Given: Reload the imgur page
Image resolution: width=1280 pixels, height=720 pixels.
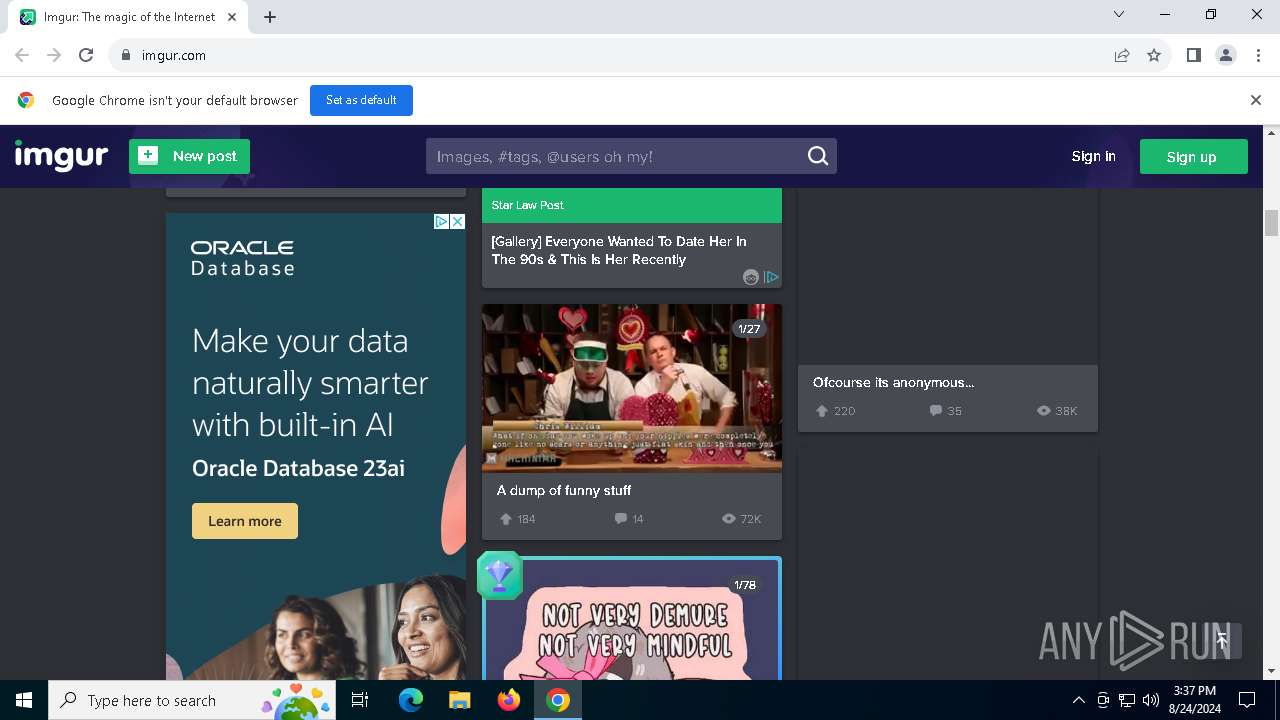Looking at the screenshot, I should point(86,56).
